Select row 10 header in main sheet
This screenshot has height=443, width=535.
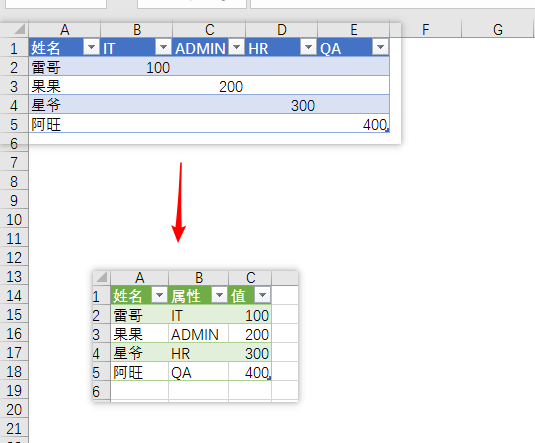coord(14,219)
